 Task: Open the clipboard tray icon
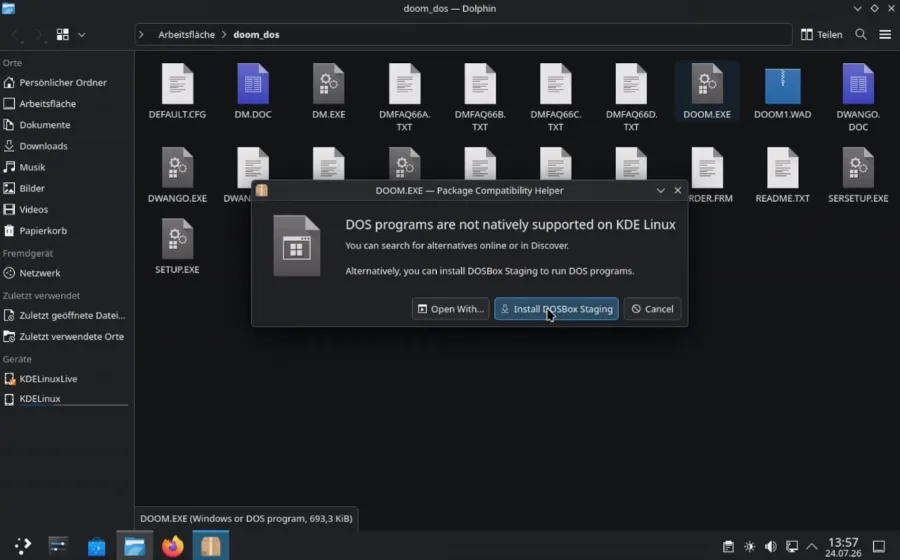point(728,546)
